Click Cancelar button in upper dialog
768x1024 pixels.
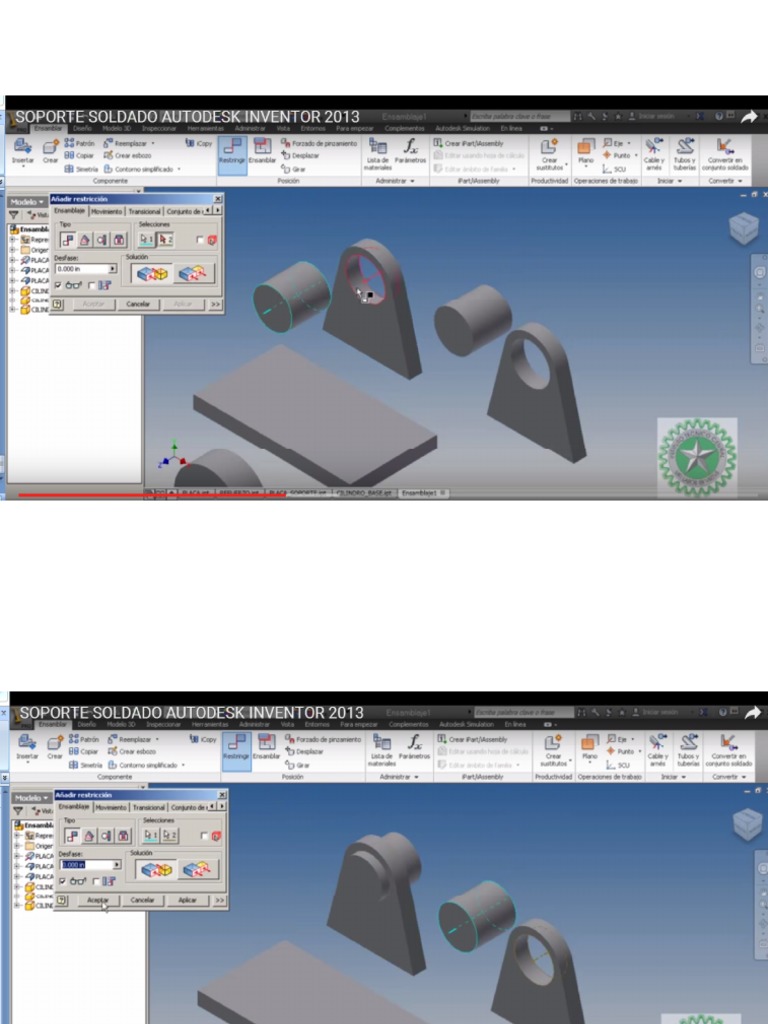(138, 304)
